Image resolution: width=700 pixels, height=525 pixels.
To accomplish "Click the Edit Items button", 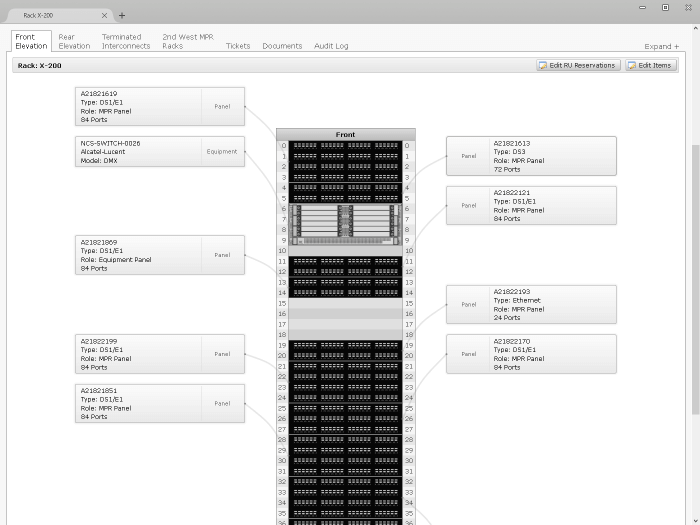I will pos(650,65).
